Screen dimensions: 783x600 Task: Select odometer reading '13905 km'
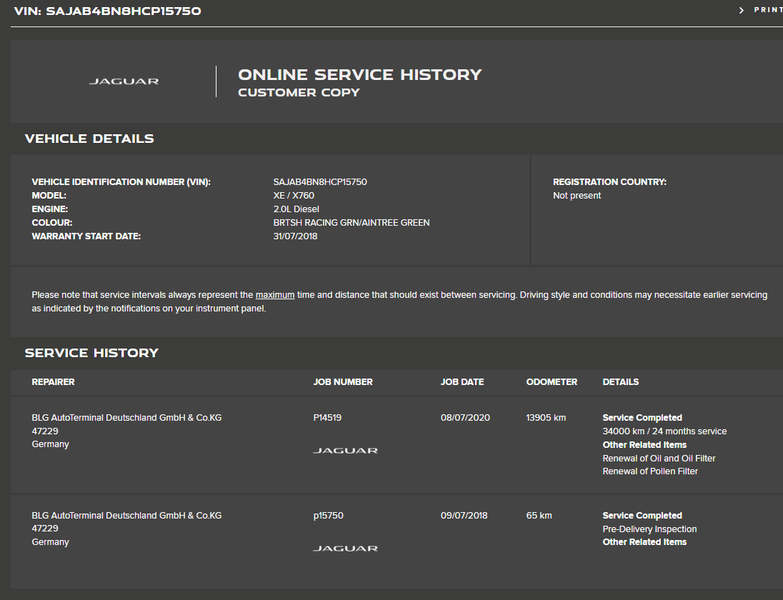(546, 418)
